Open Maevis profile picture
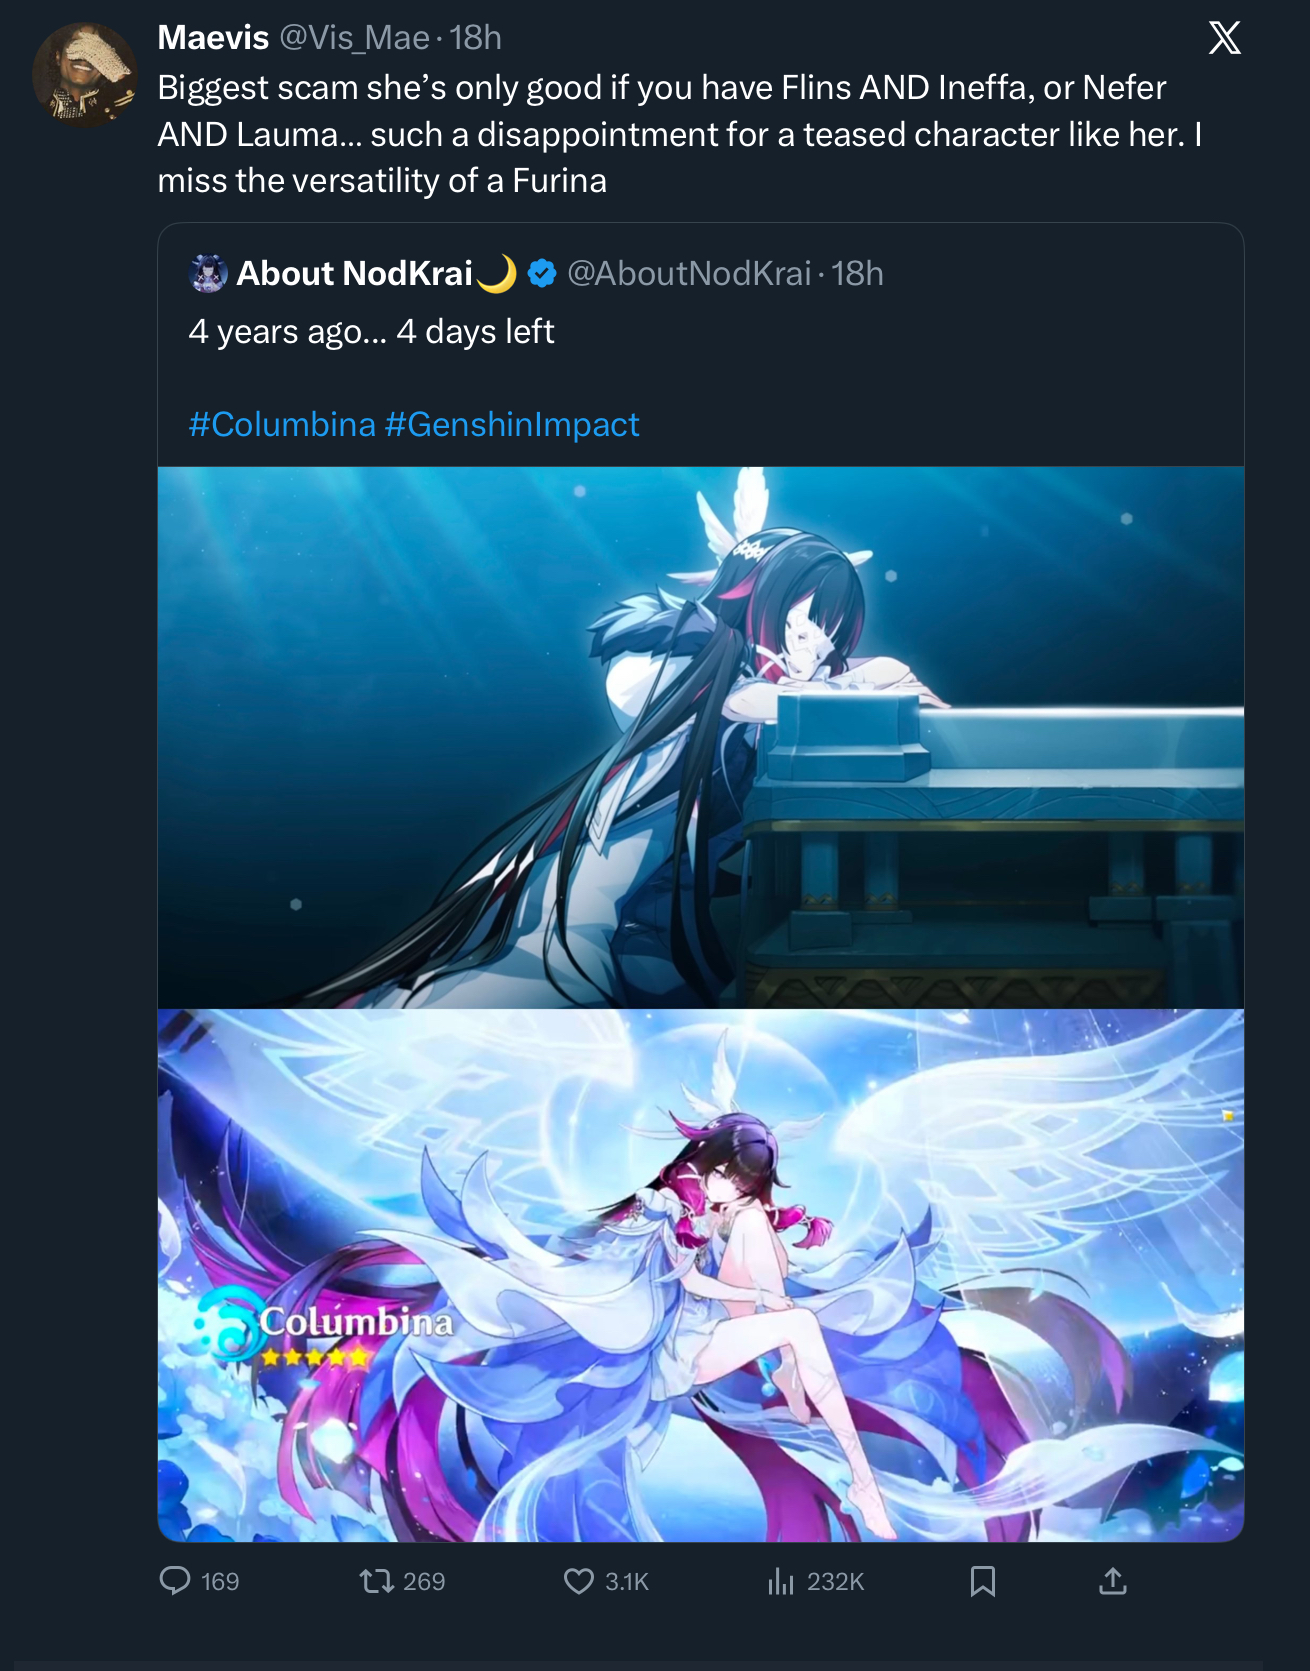Image resolution: width=1310 pixels, height=1671 pixels. [x=84, y=75]
